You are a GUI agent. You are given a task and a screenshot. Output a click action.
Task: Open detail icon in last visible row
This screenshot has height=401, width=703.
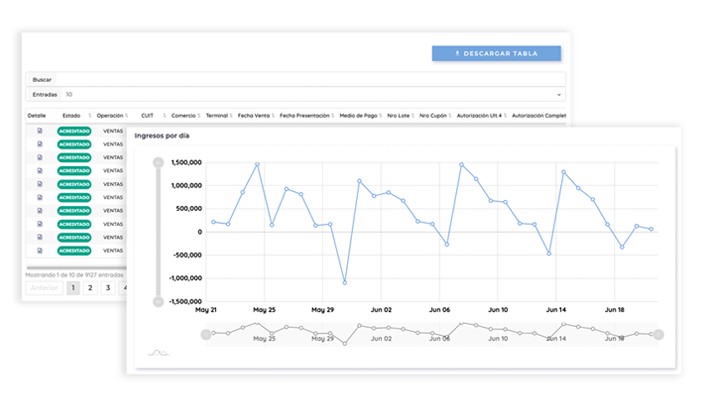tap(40, 250)
